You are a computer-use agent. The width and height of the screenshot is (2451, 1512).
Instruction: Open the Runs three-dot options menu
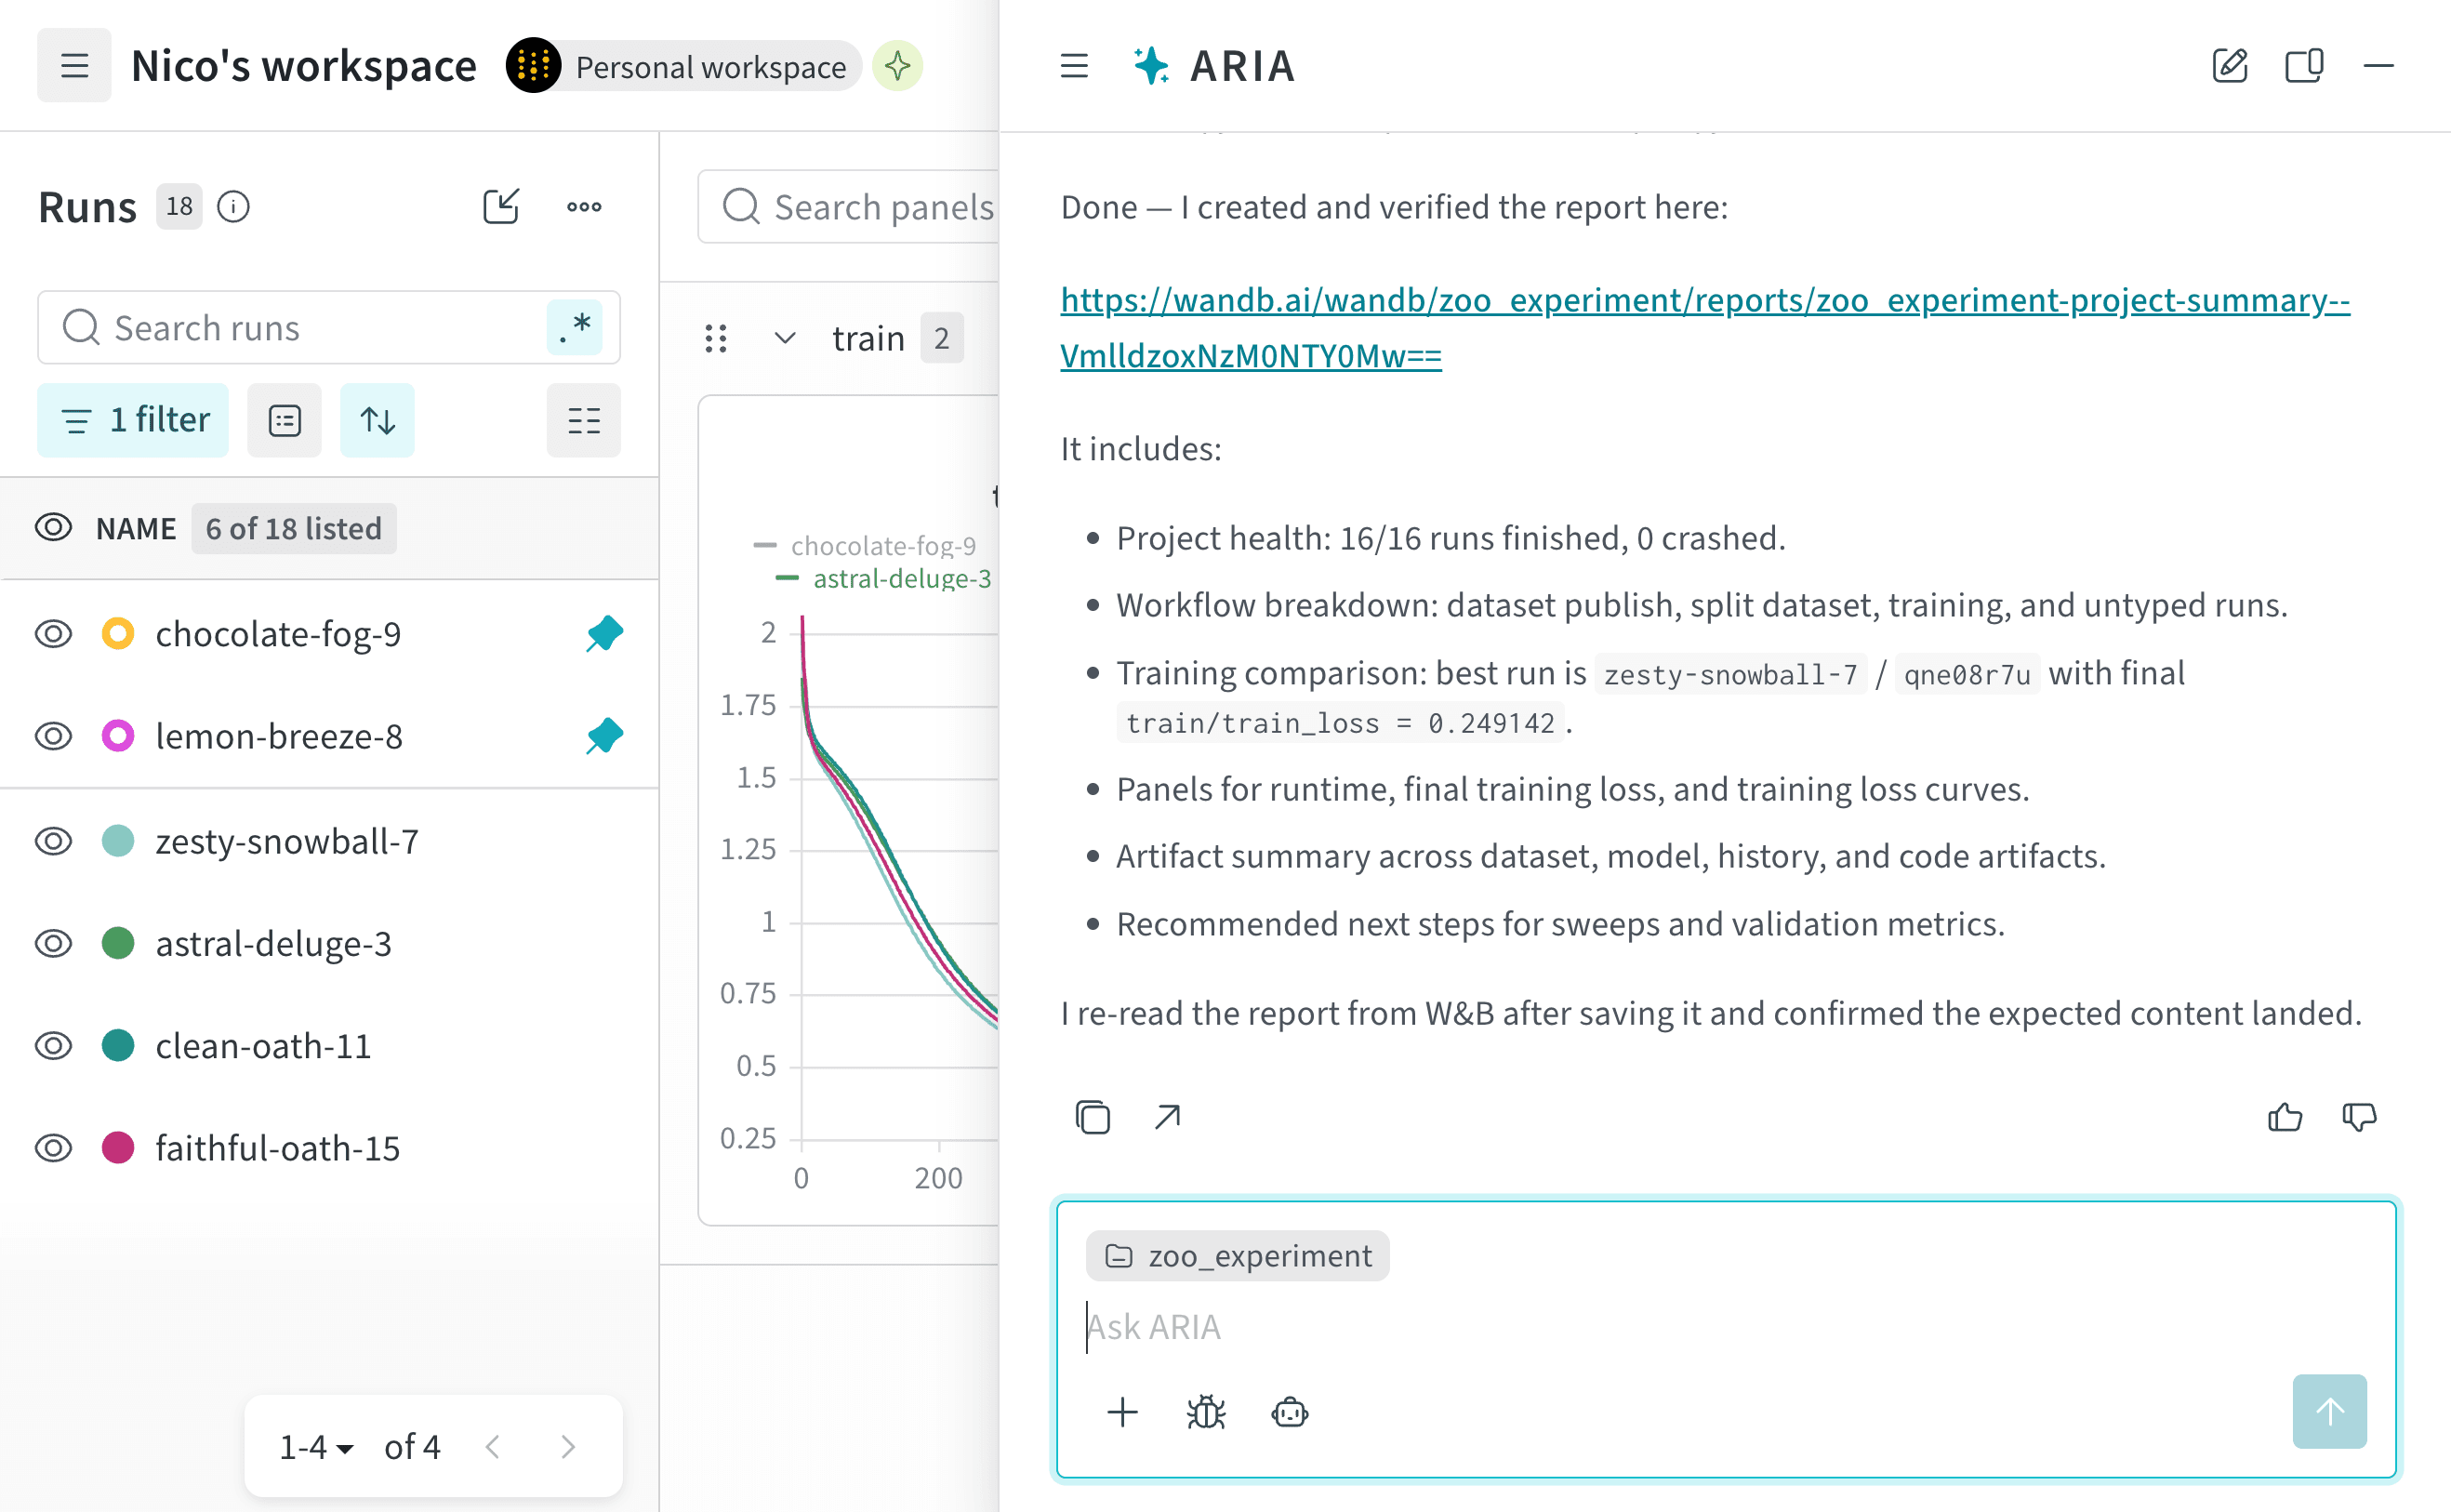(x=584, y=207)
